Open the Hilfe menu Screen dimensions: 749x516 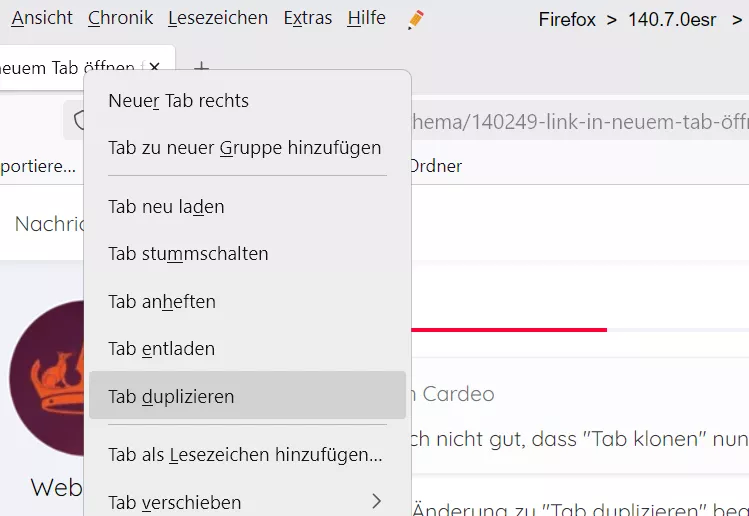pyautogui.click(x=366, y=18)
